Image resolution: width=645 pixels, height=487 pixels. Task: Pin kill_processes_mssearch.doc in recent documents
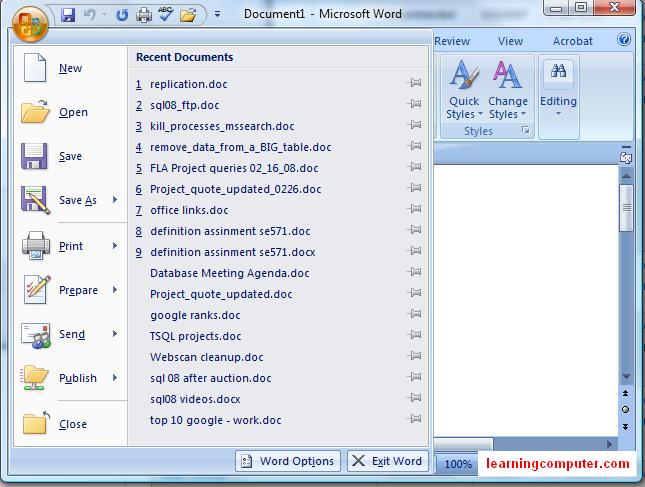point(415,125)
